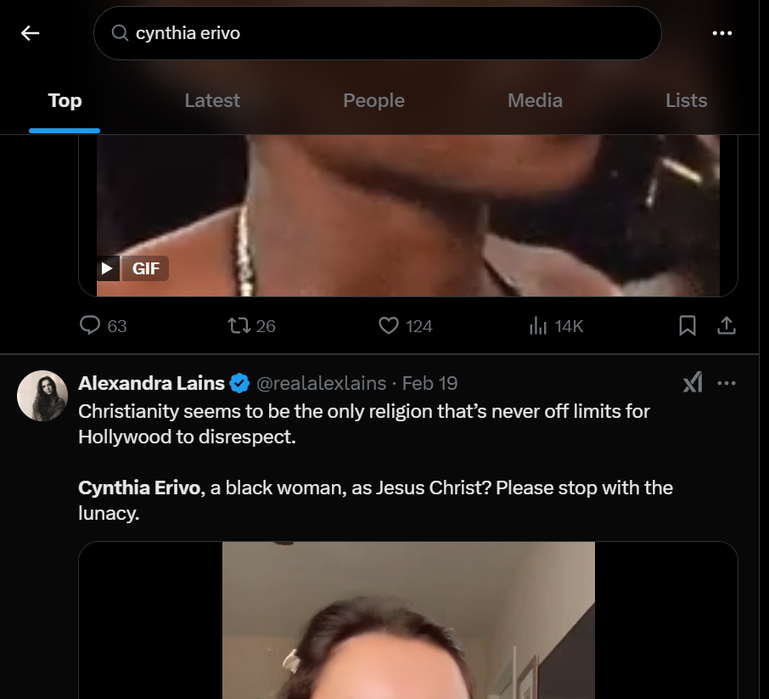The width and height of the screenshot is (769, 699).
Task: Play the GIF using play button
Action: click(x=108, y=268)
